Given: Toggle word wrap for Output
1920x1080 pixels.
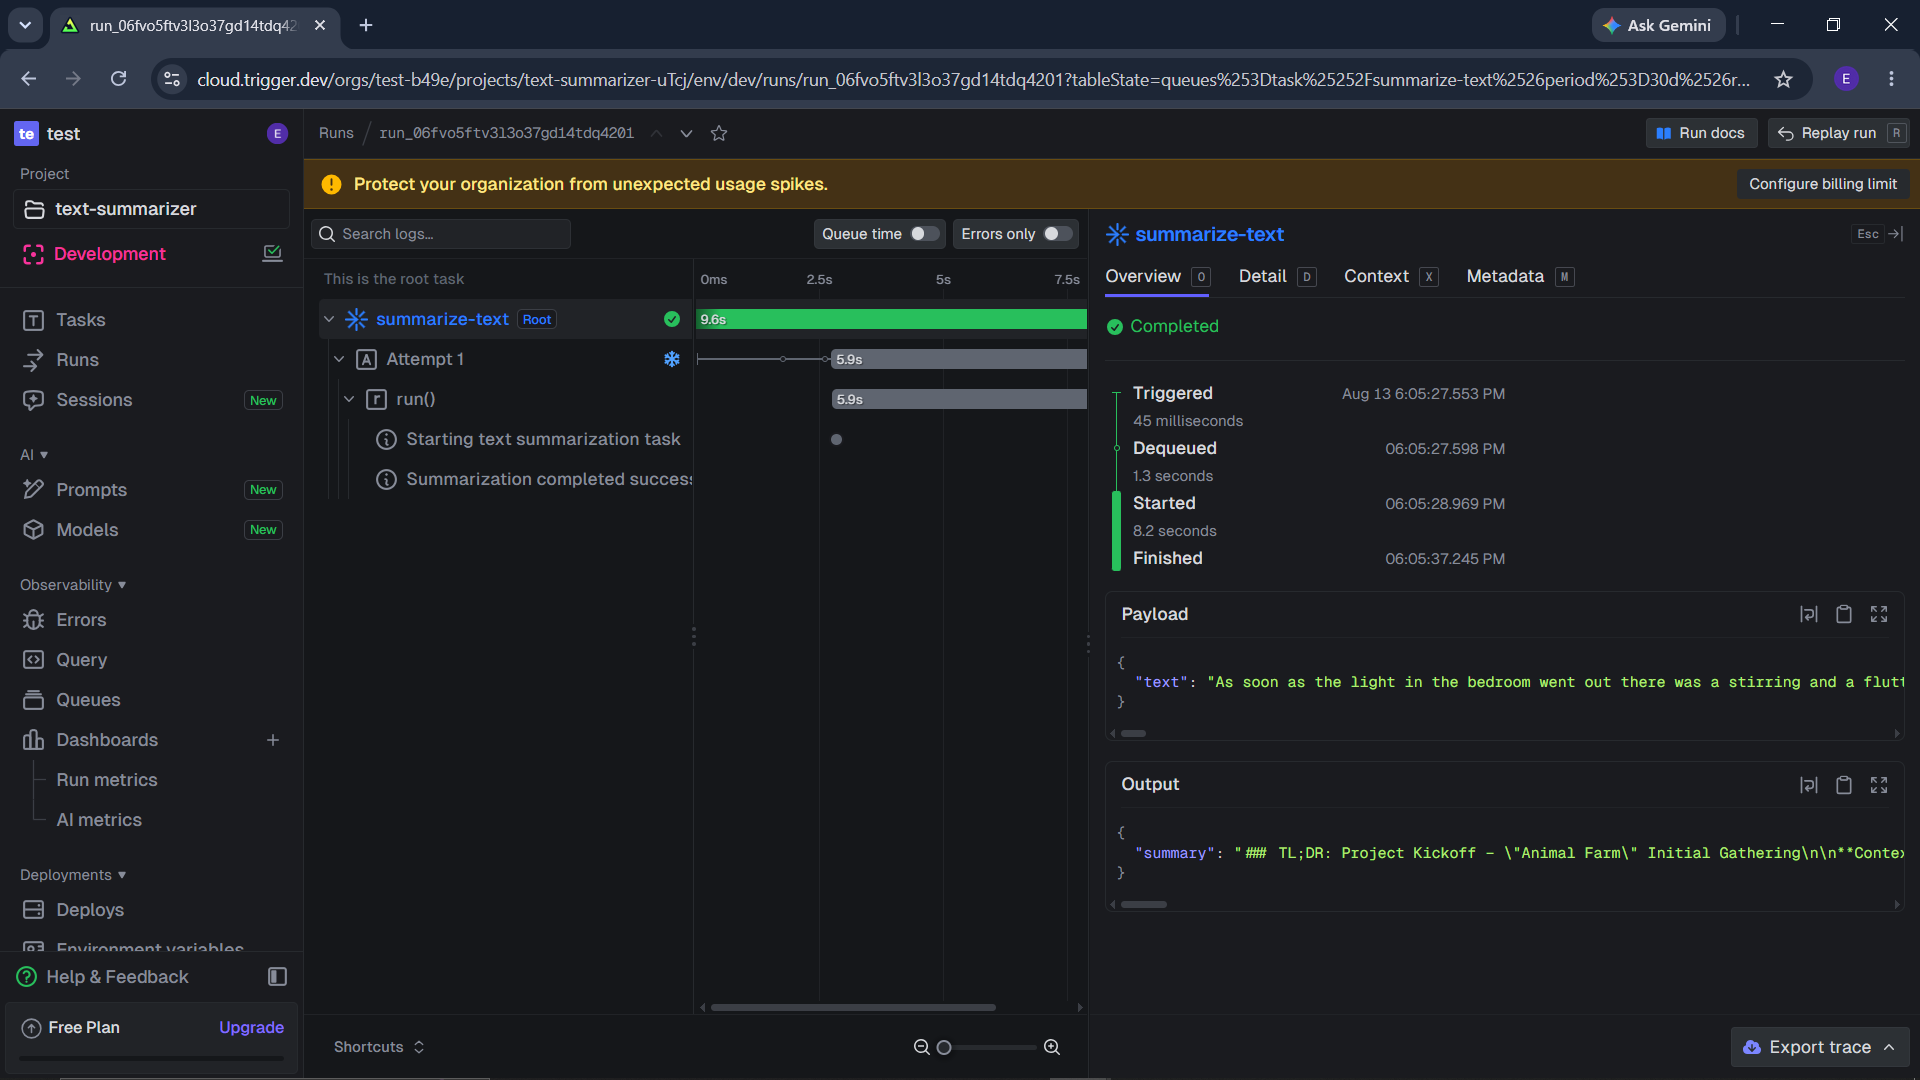Looking at the screenshot, I should click(1809, 785).
